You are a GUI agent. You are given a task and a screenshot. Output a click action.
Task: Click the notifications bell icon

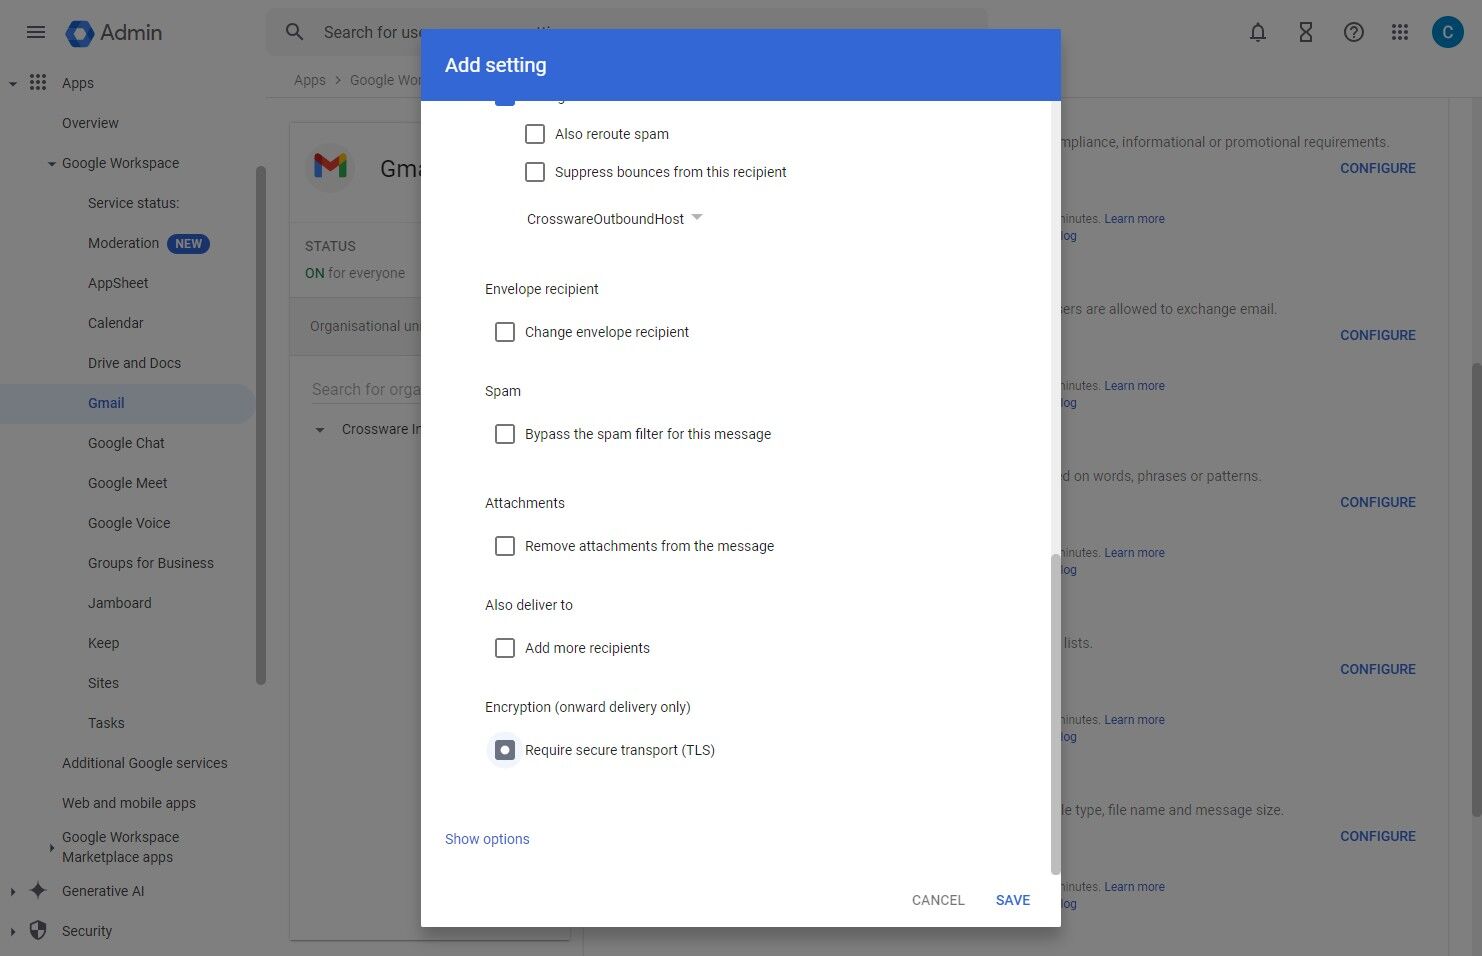pos(1258,32)
